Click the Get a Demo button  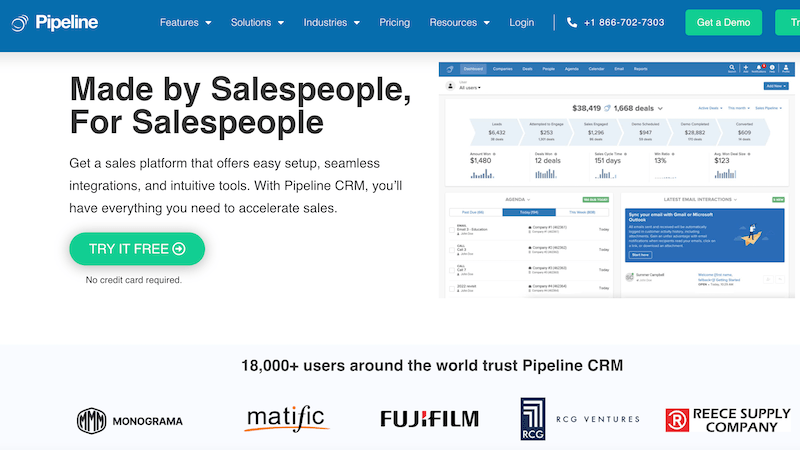coord(723,22)
